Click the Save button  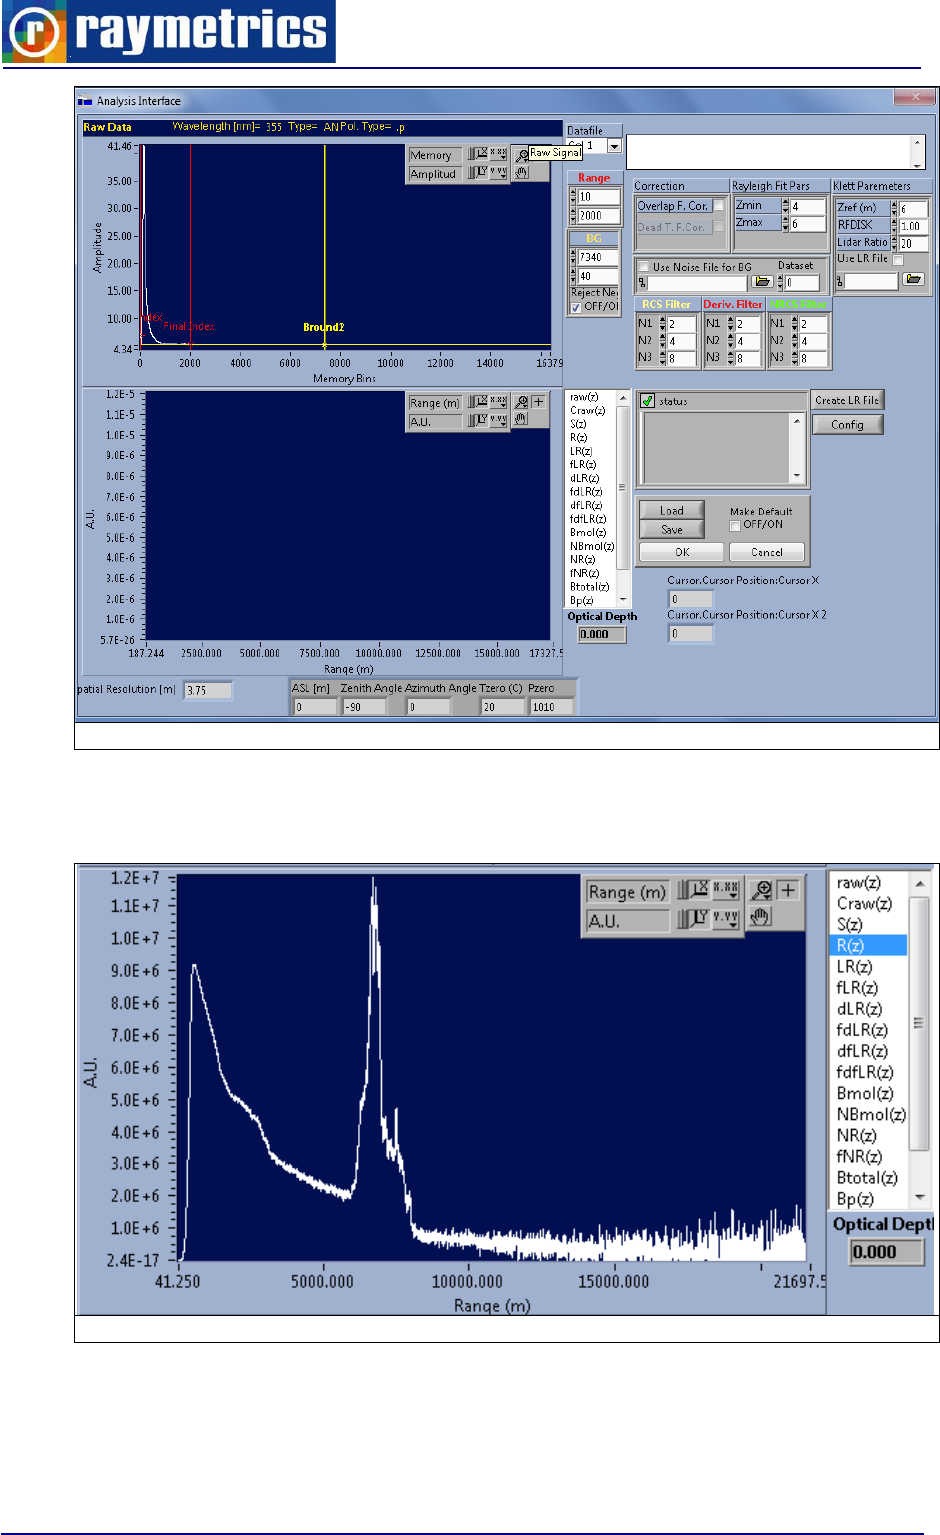point(672,530)
